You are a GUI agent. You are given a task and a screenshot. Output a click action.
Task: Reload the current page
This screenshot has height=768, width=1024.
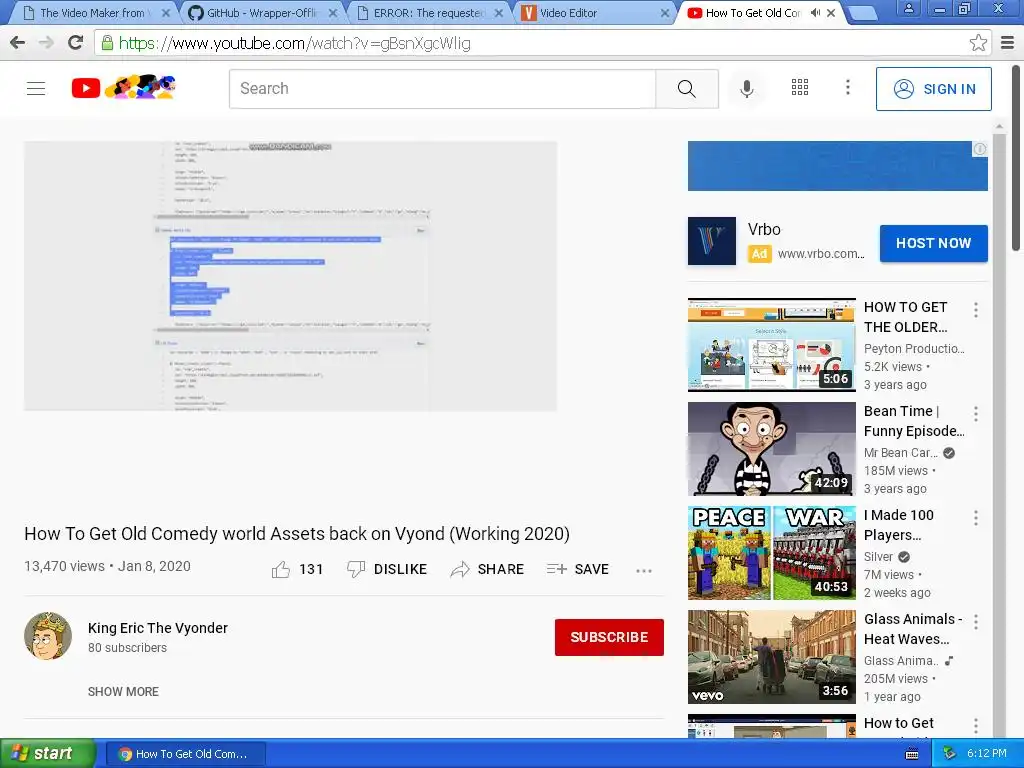click(76, 42)
